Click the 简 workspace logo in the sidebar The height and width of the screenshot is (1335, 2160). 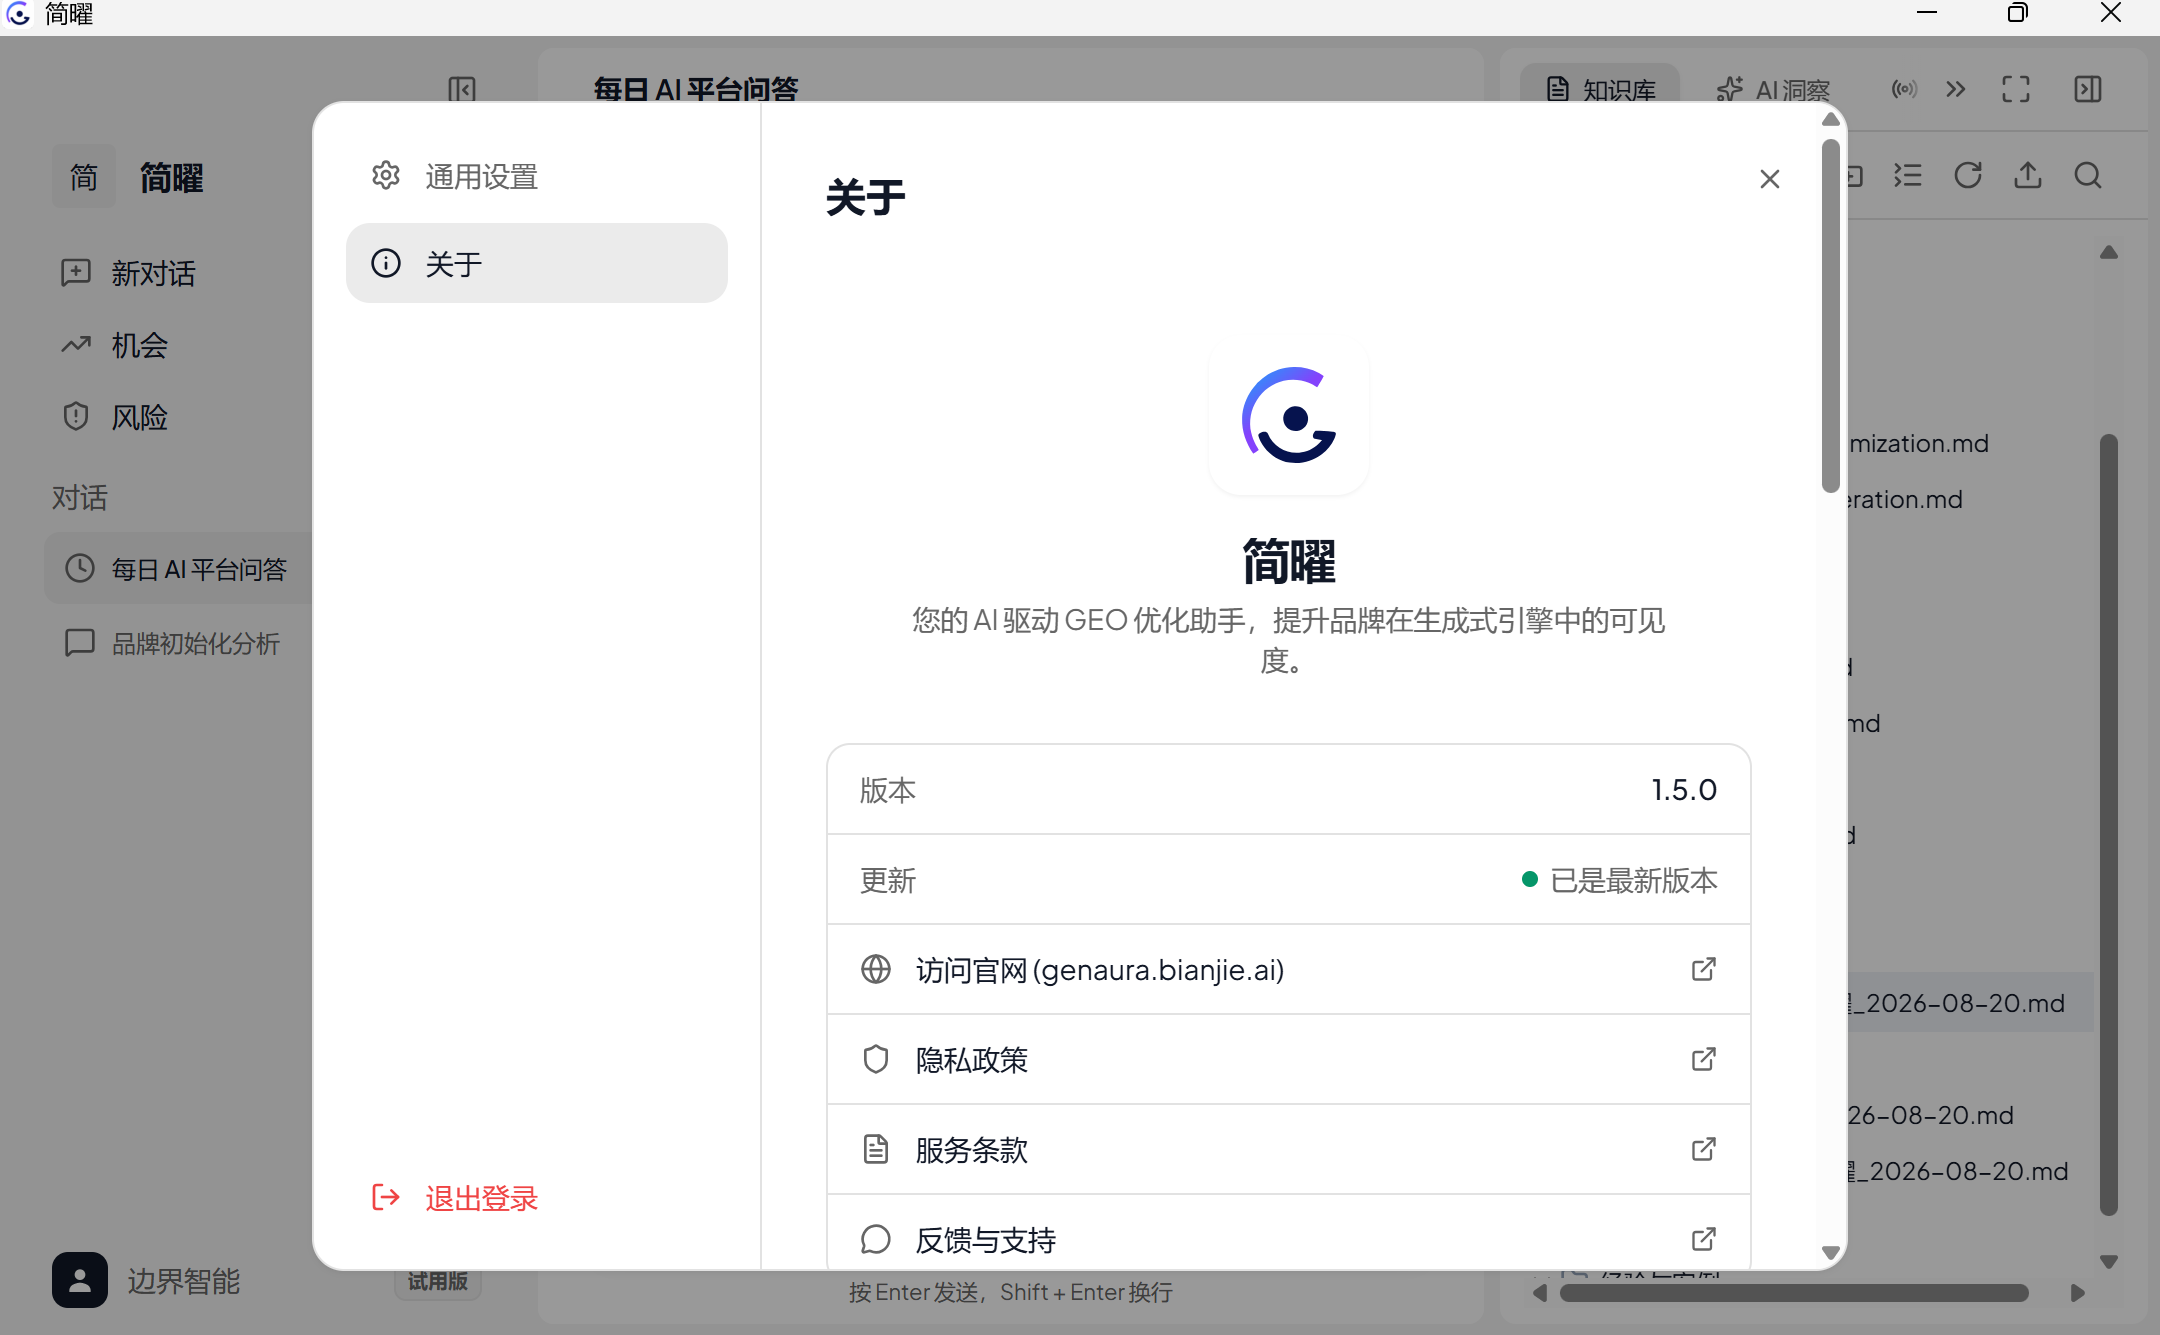84,177
